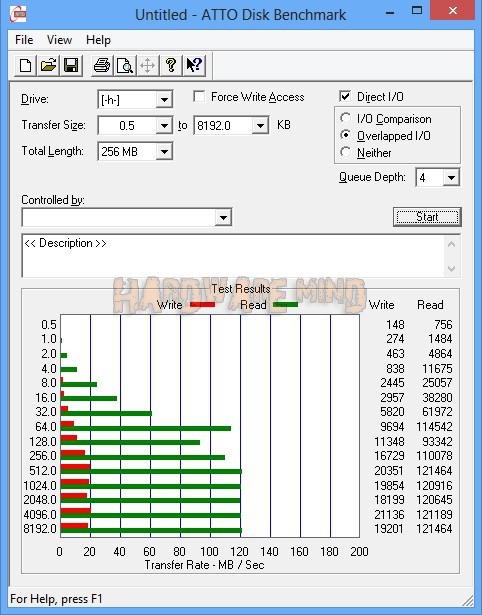Maximize the ATTO Disk Benchmark window

[417, 11]
